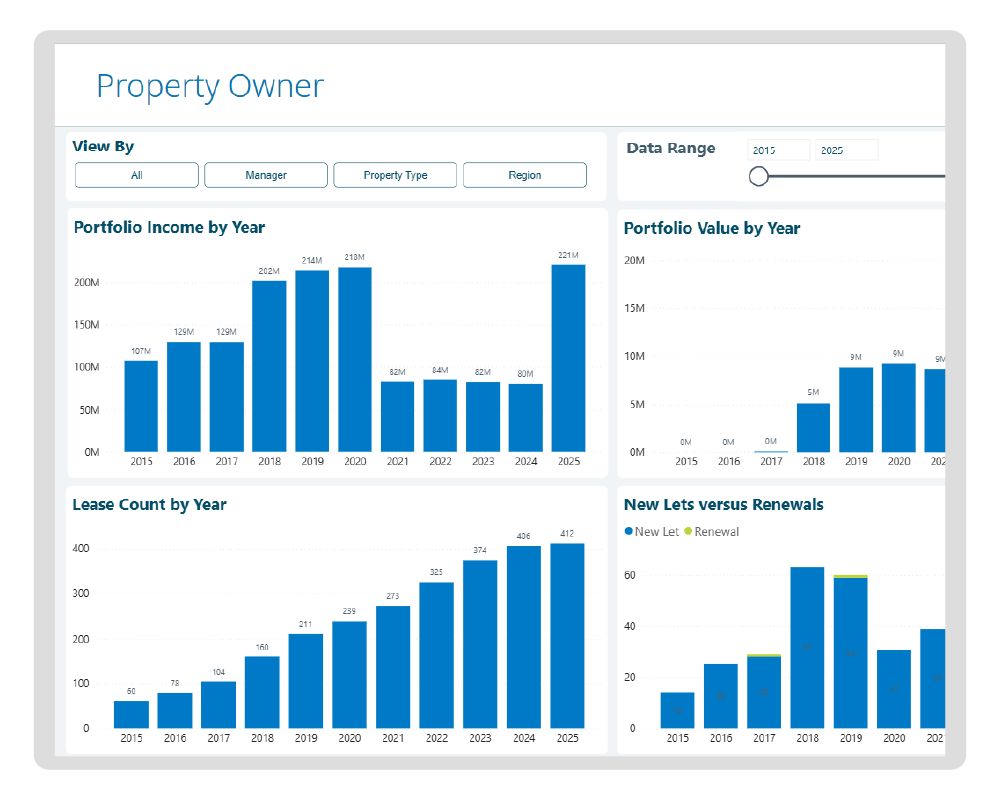Click the 2019 Portfolio Value bar

pyautogui.click(x=856, y=410)
